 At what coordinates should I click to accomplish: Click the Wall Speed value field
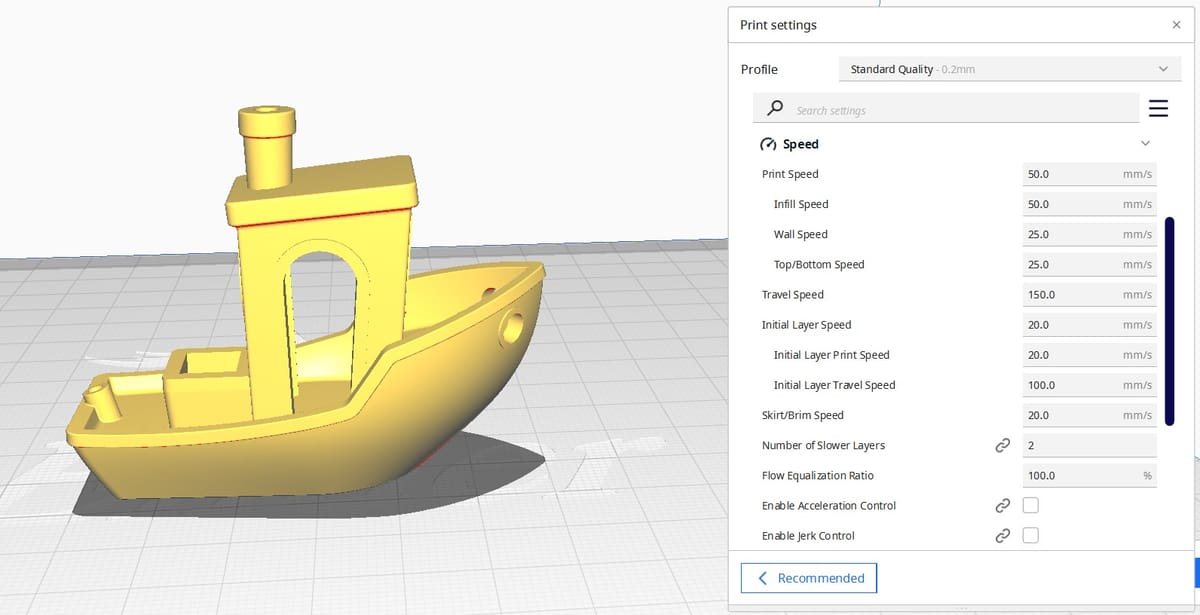(x=1090, y=234)
